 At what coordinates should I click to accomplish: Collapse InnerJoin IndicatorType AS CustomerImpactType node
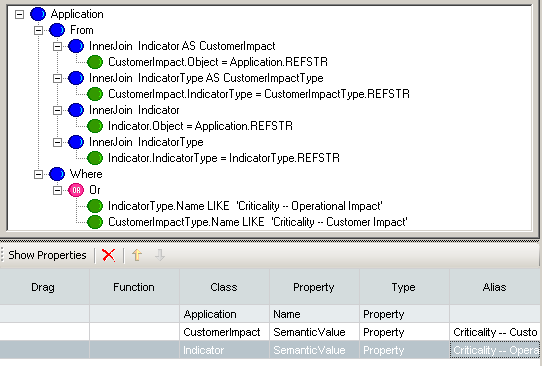click(58, 78)
